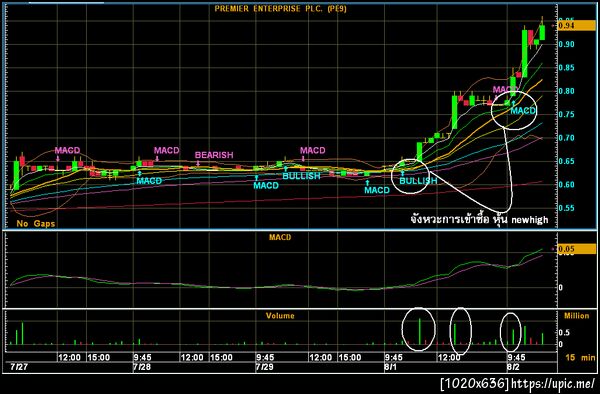The height and width of the screenshot is (394, 600).
Task: Click the 0.5 volume axis label
Action: click(x=564, y=332)
